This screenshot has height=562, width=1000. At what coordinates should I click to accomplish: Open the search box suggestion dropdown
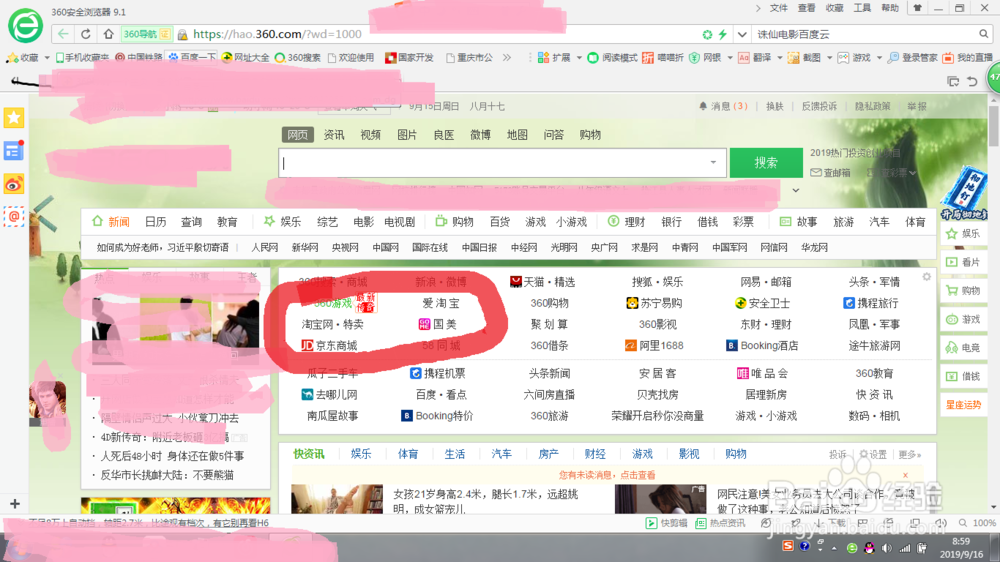tap(713, 163)
